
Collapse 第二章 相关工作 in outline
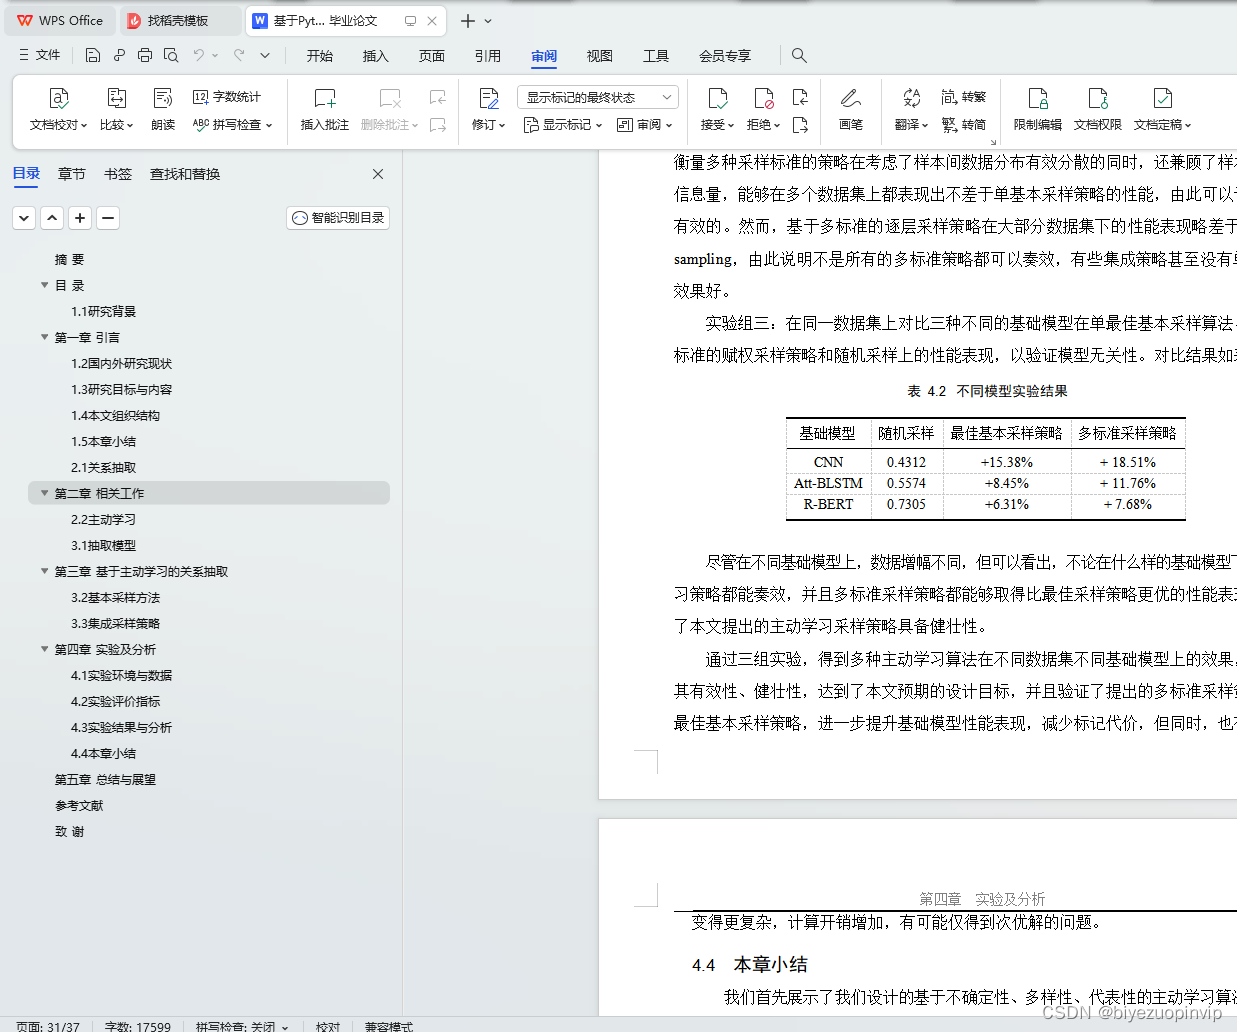(44, 492)
